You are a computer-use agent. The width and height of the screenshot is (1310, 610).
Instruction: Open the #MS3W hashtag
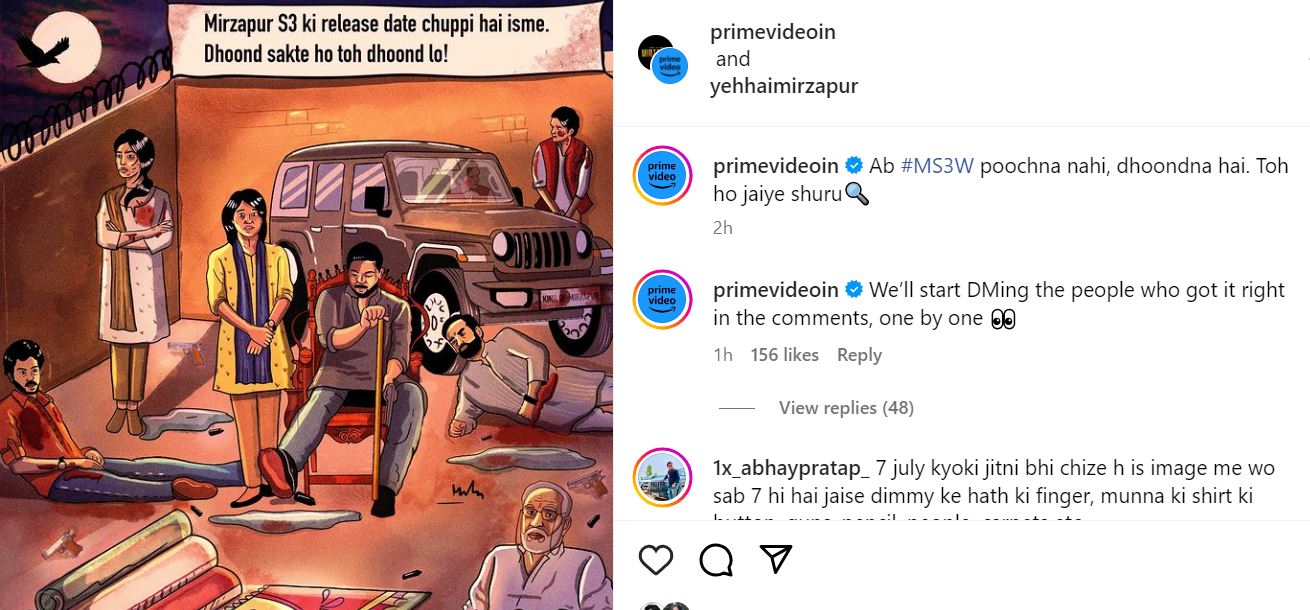click(x=937, y=165)
